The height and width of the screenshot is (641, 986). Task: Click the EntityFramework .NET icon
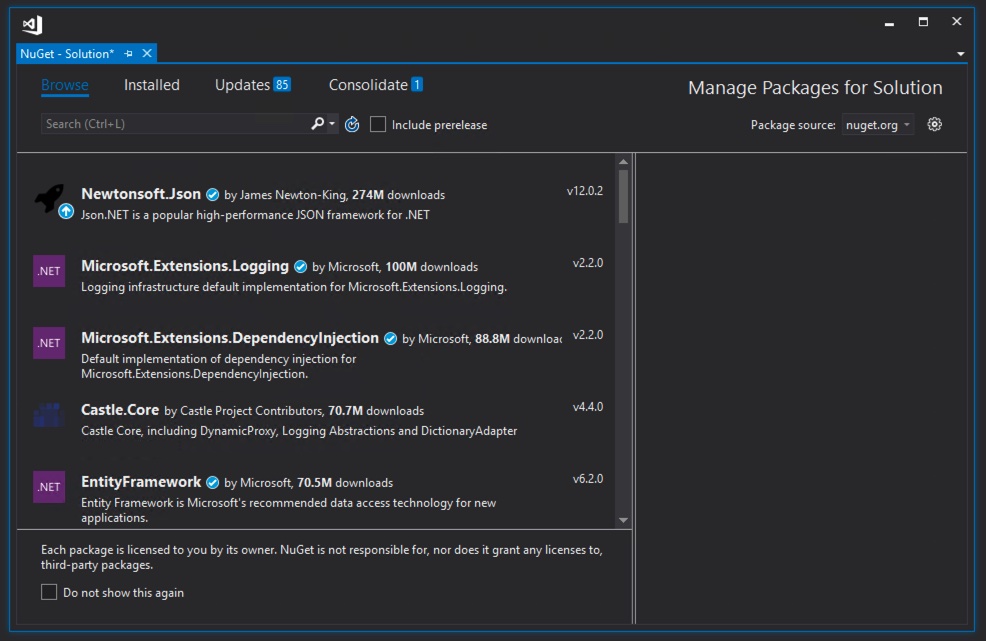[x=49, y=487]
